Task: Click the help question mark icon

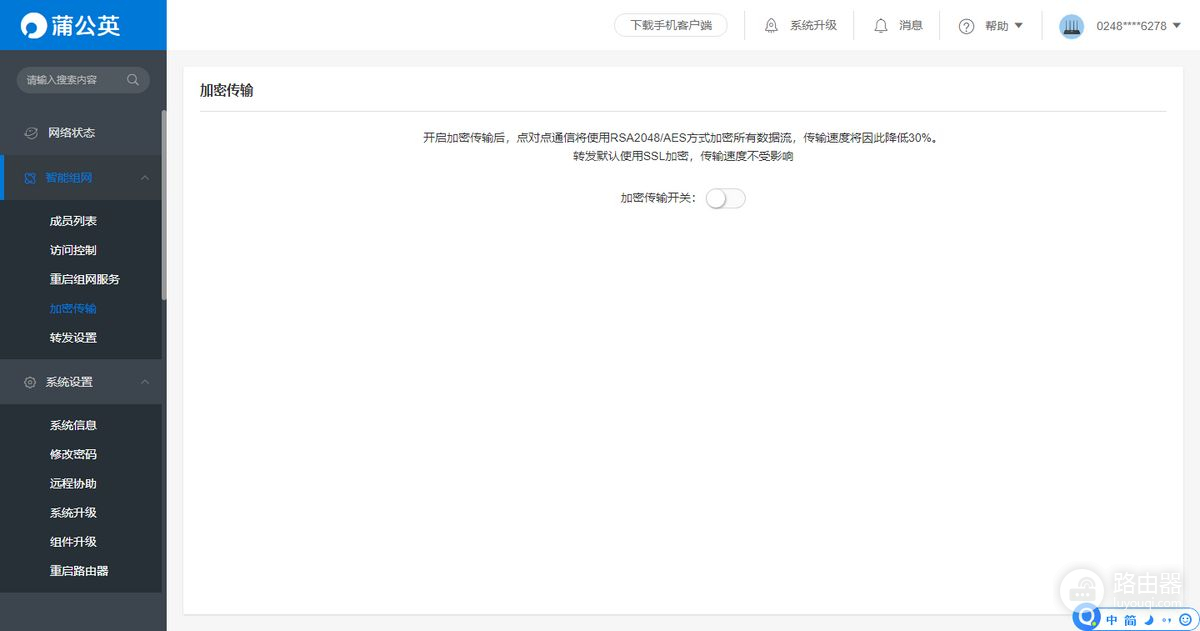Action: click(964, 26)
